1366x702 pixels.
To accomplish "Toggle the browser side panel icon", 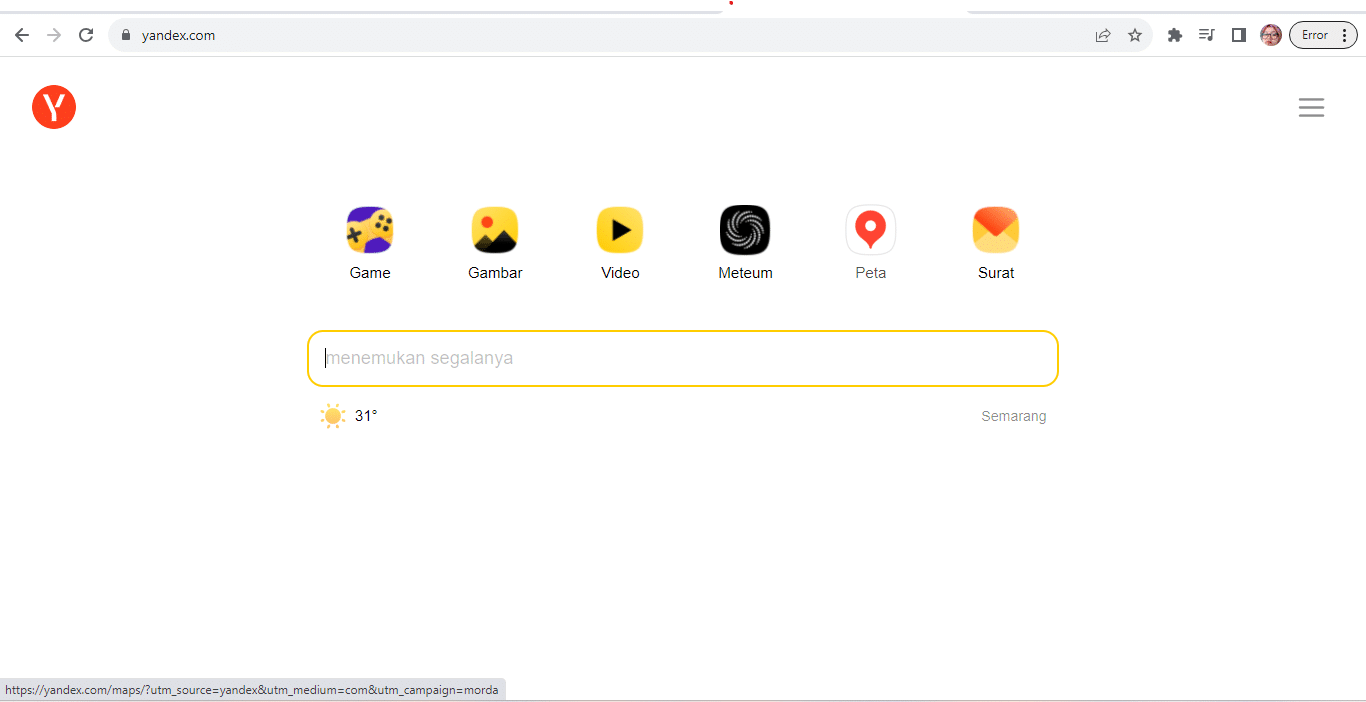I will pyautogui.click(x=1239, y=35).
